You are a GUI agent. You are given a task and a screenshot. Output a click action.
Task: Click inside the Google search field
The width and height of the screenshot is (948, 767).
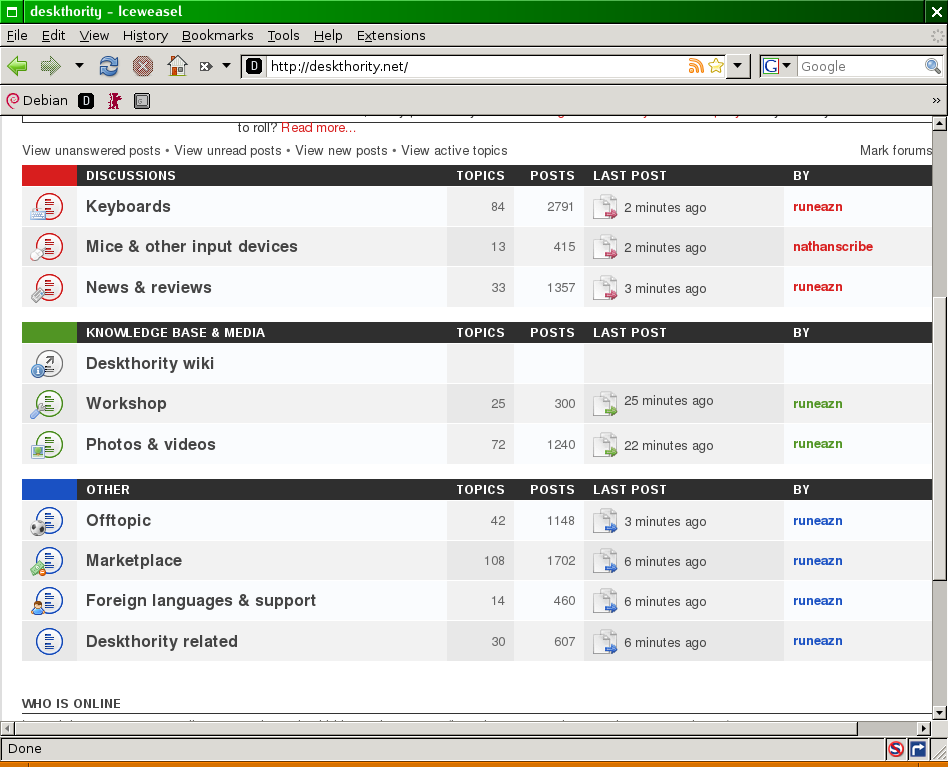tap(858, 66)
